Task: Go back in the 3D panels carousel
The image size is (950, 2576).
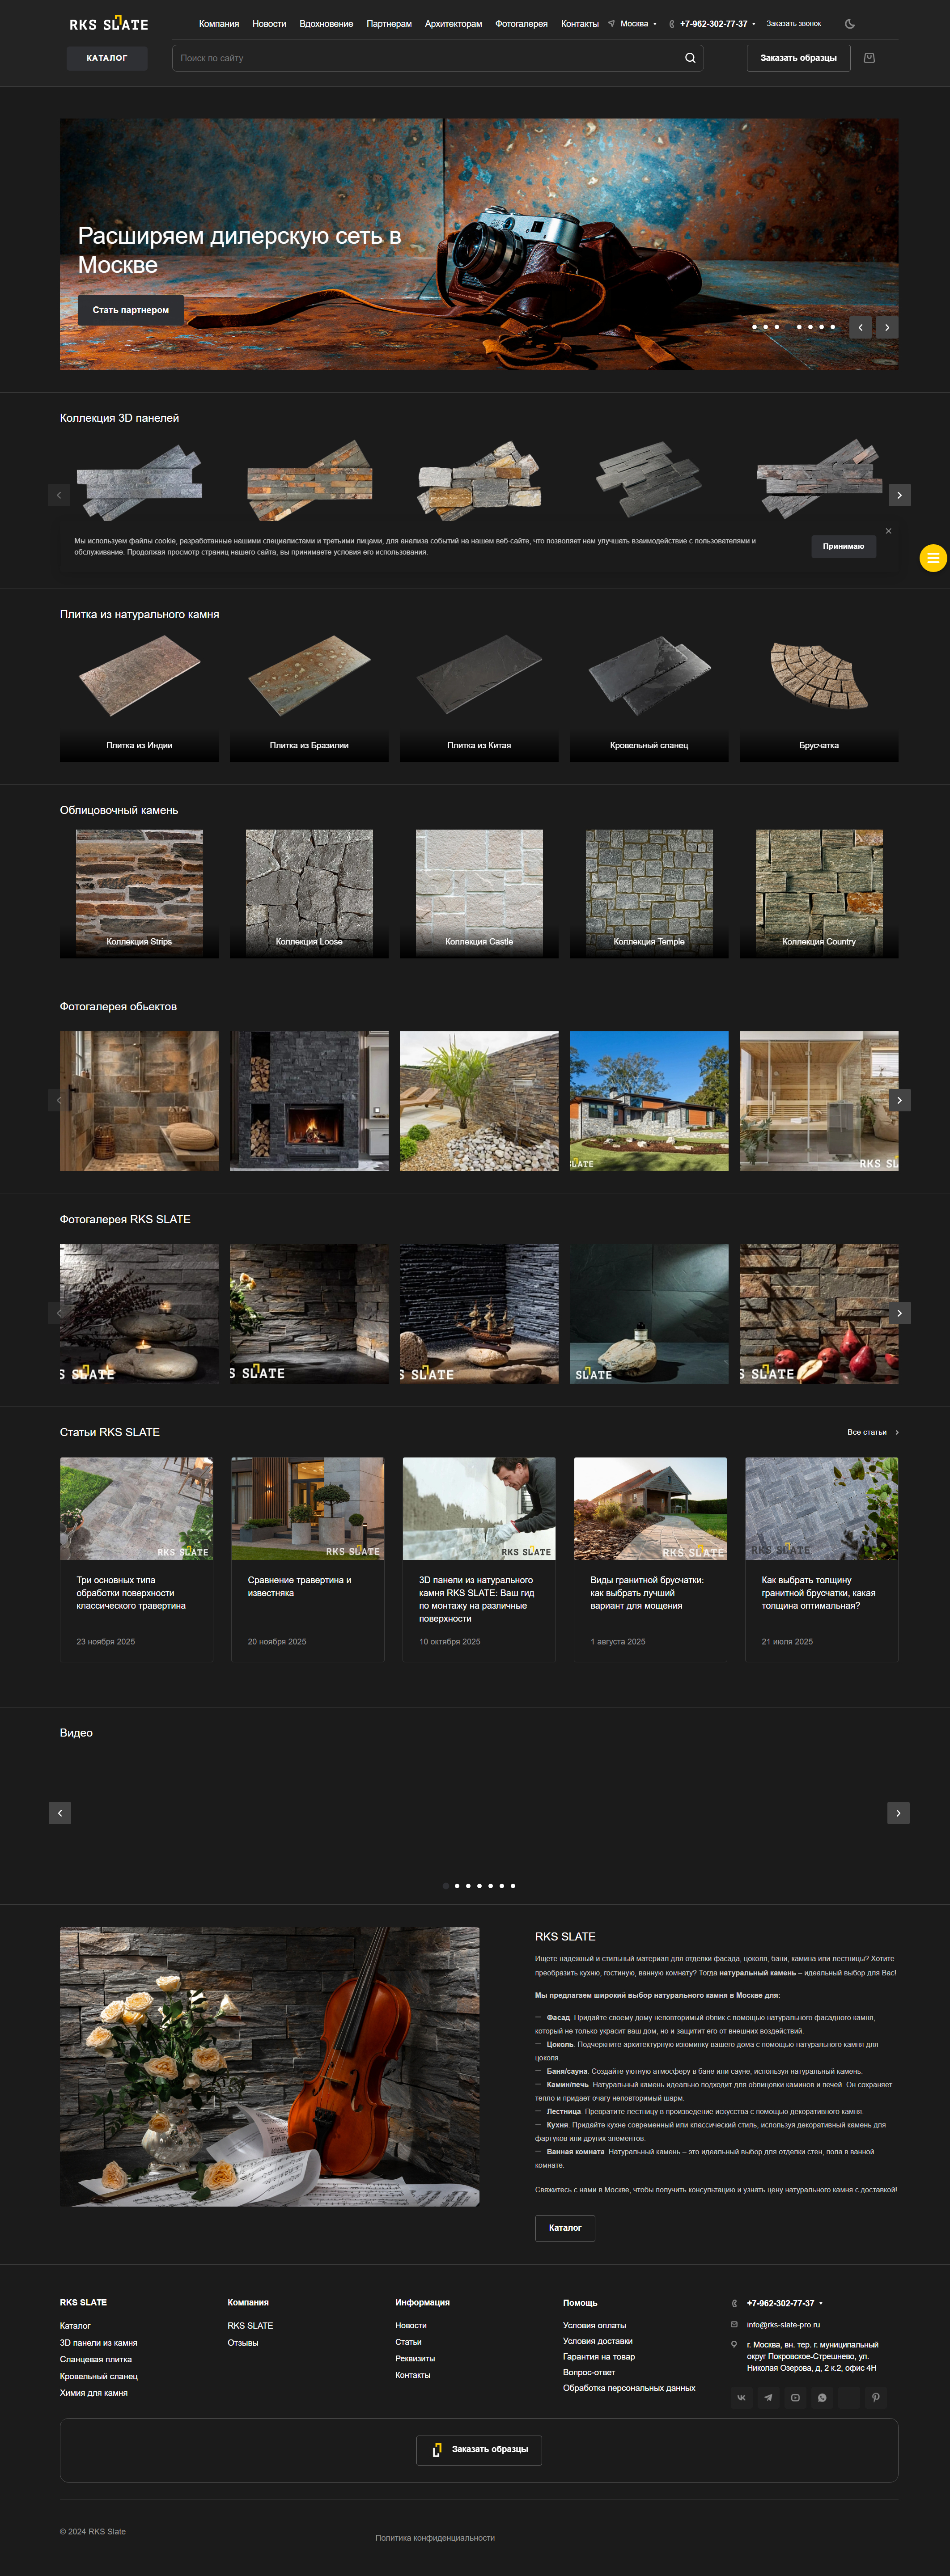Action: [59, 495]
